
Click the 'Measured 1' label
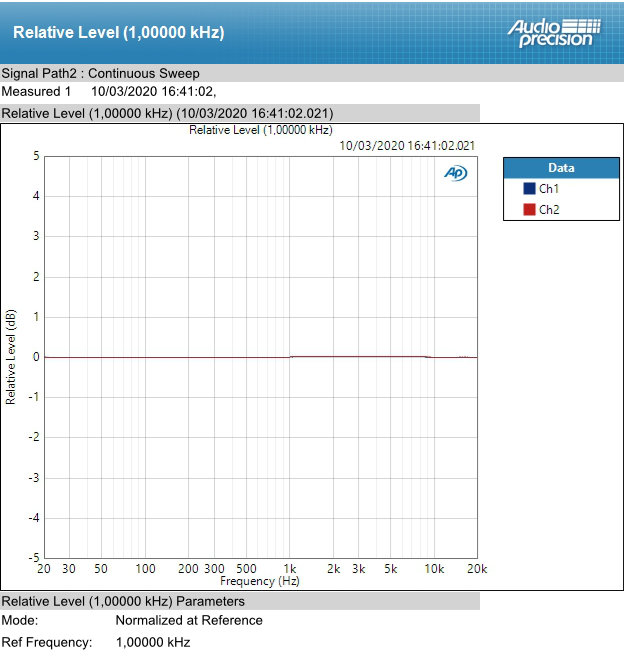click(x=36, y=91)
